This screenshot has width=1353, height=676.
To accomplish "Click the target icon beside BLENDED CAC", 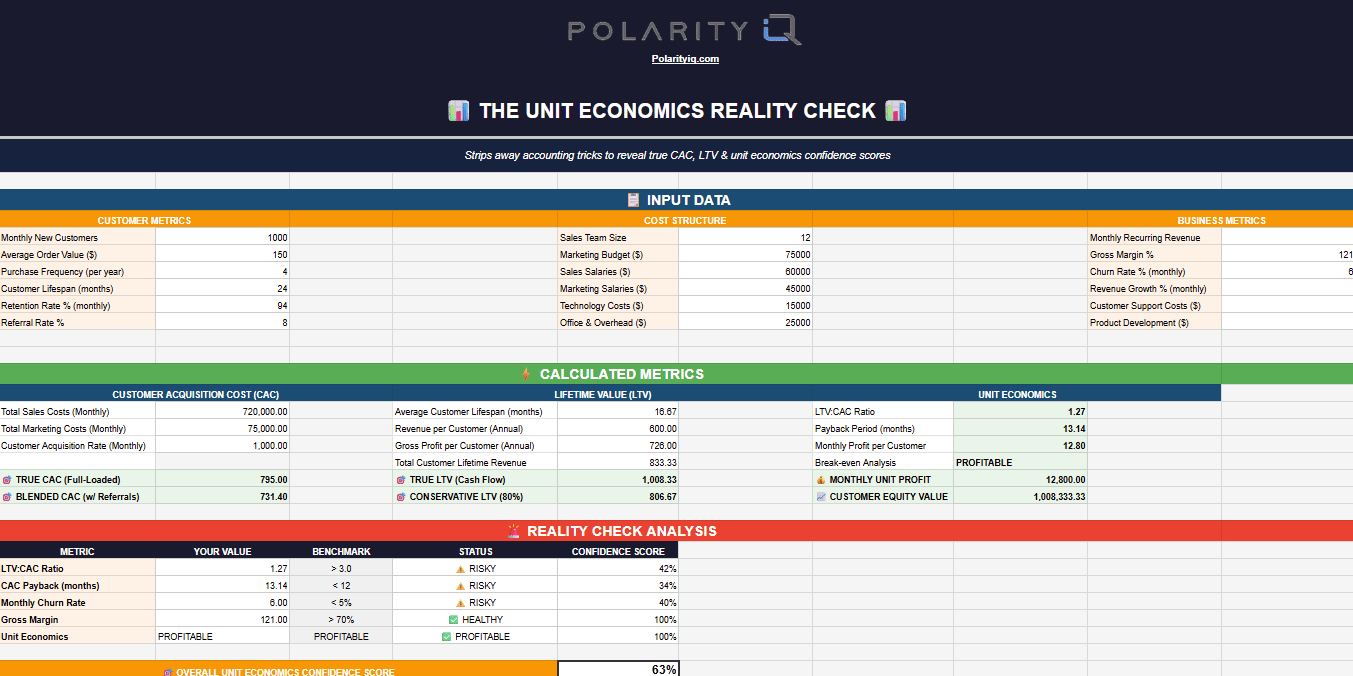I will click(7, 497).
